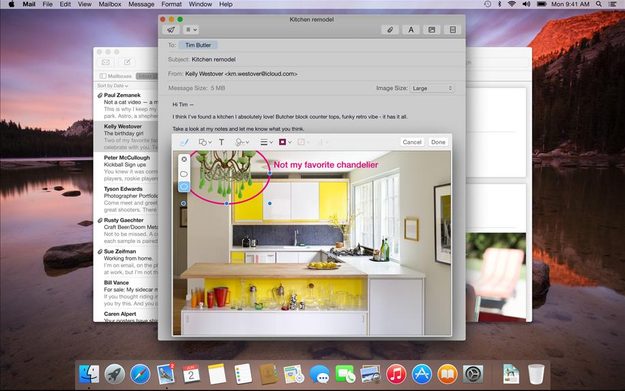625x391 pixels.
Task: Choose the original sketch option in popup
Action: (x=184, y=159)
